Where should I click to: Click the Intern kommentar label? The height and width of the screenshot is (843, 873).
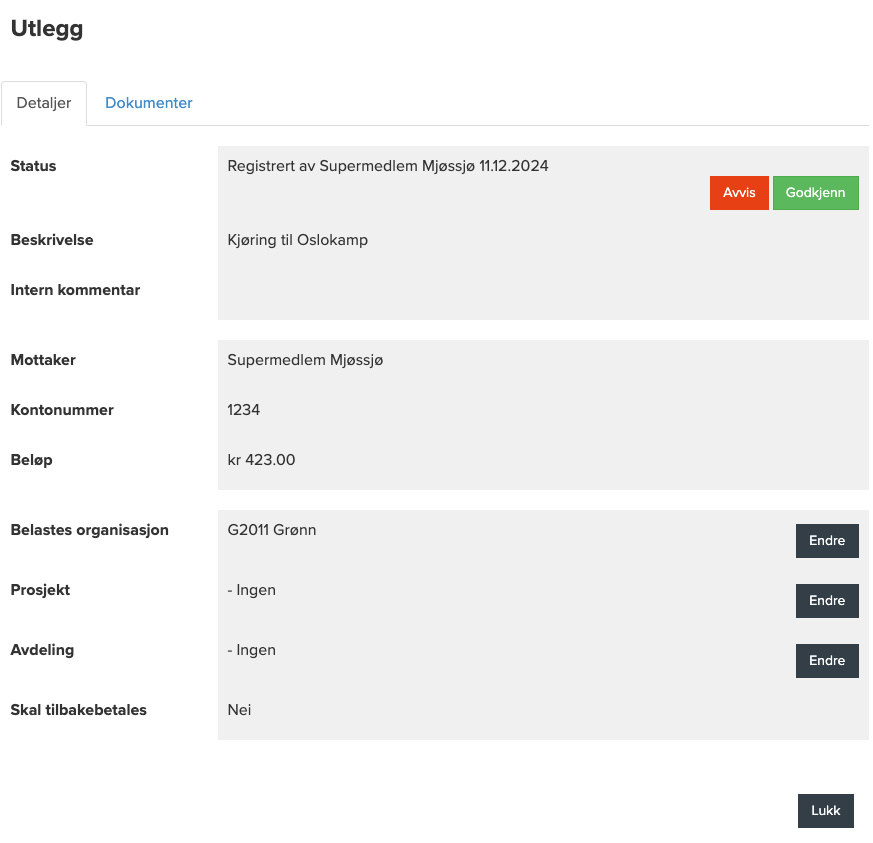pos(75,290)
